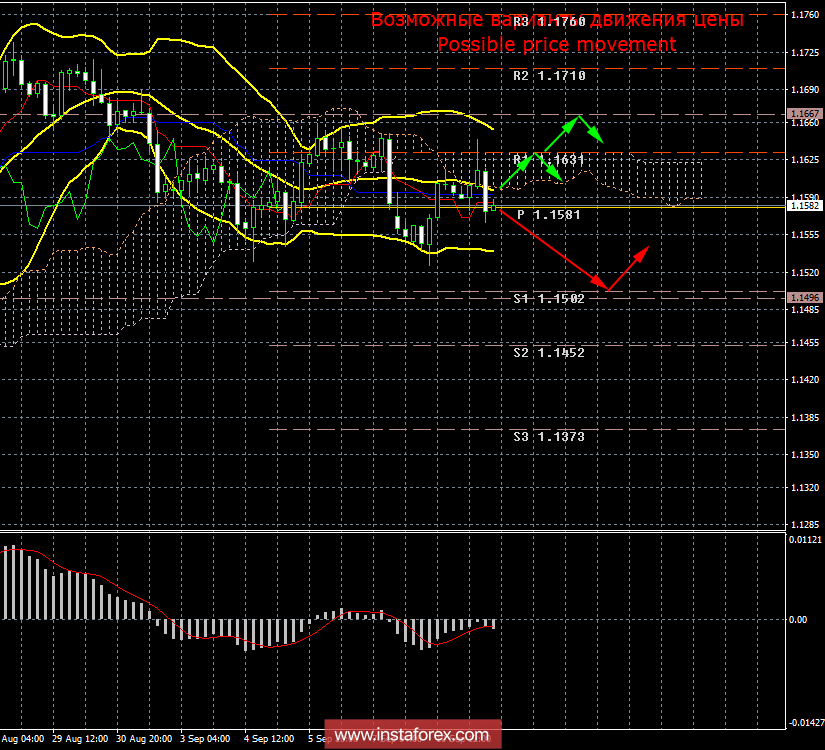Click the Russian headline about price movement variants
The width and height of the screenshot is (825, 750).
tap(556, 18)
